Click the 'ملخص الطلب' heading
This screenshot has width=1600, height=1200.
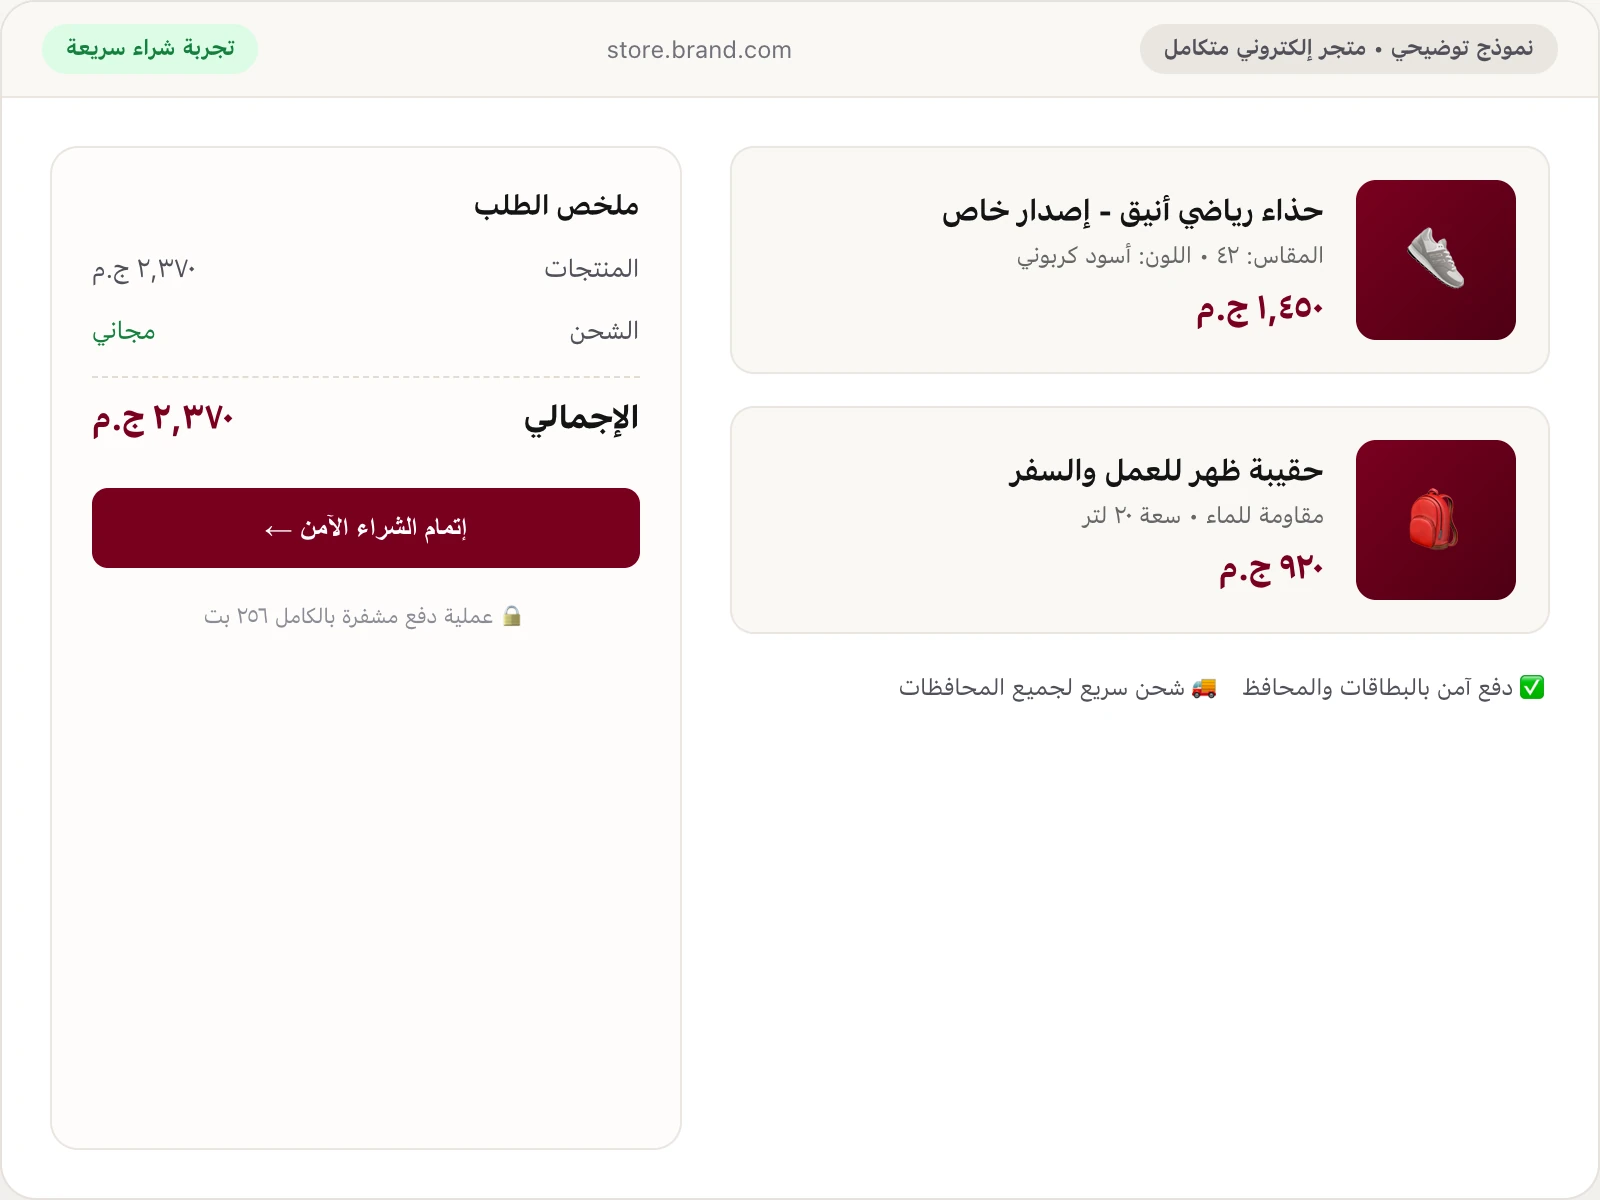click(x=556, y=206)
